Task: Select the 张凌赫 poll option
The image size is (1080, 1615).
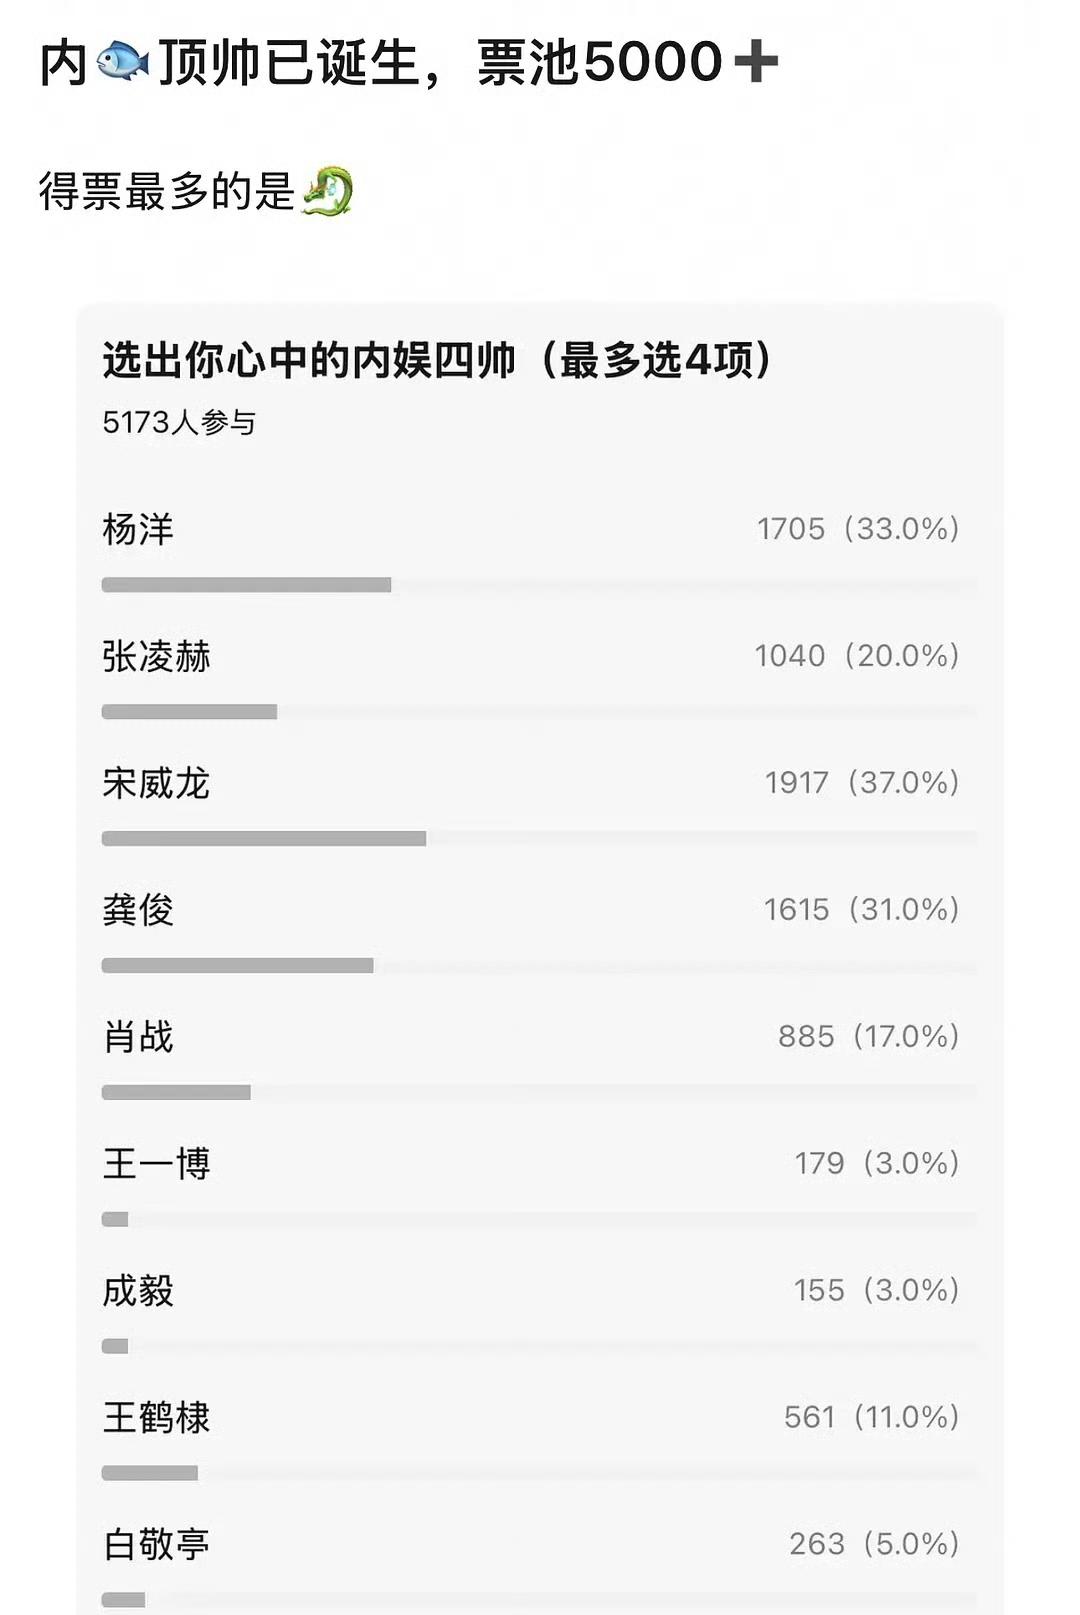Action: (x=540, y=679)
